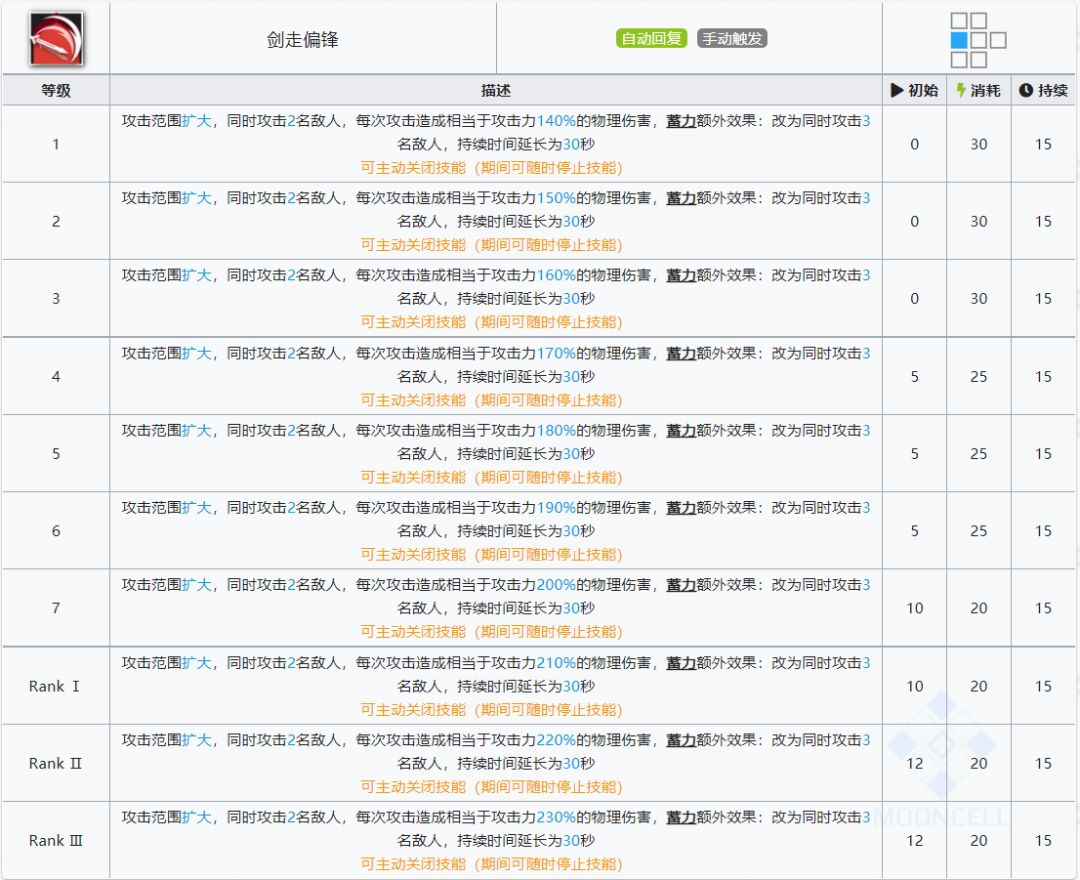Click the clock icon beside 持续
Viewport: 1080px width, 880px height.
(x=1025, y=90)
